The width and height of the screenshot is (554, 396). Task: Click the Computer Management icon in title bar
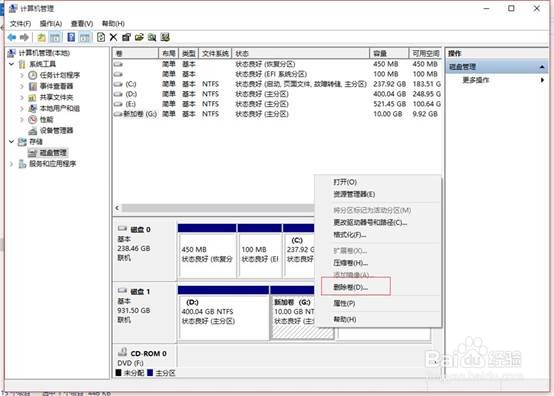tap(13, 8)
